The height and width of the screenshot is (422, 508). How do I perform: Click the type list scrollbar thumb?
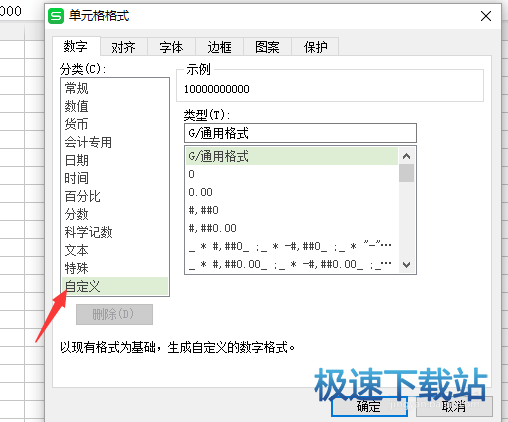click(406, 173)
